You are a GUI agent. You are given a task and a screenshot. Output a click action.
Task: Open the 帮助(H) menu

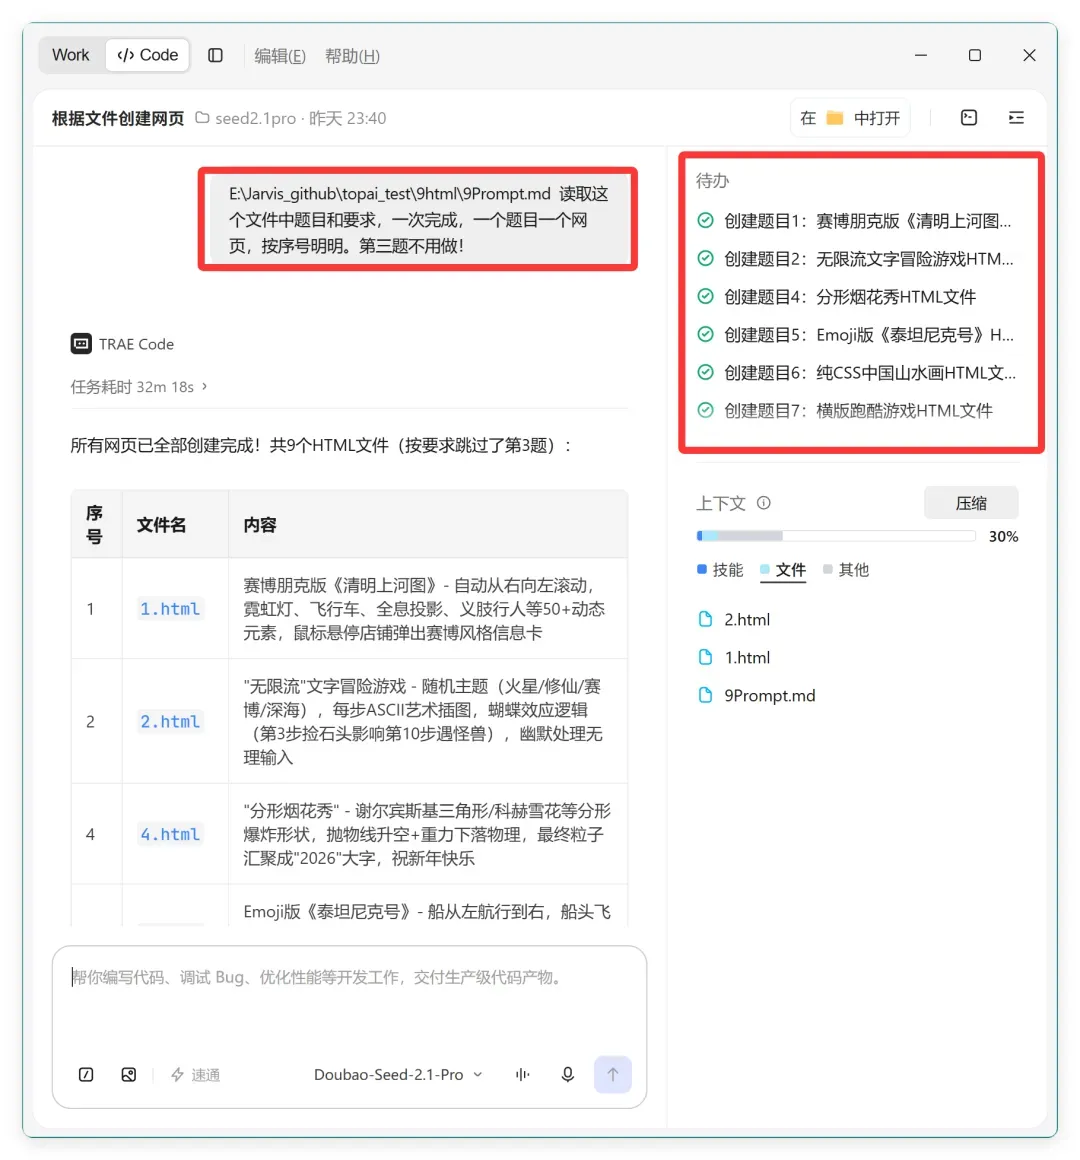[x=352, y=56]
